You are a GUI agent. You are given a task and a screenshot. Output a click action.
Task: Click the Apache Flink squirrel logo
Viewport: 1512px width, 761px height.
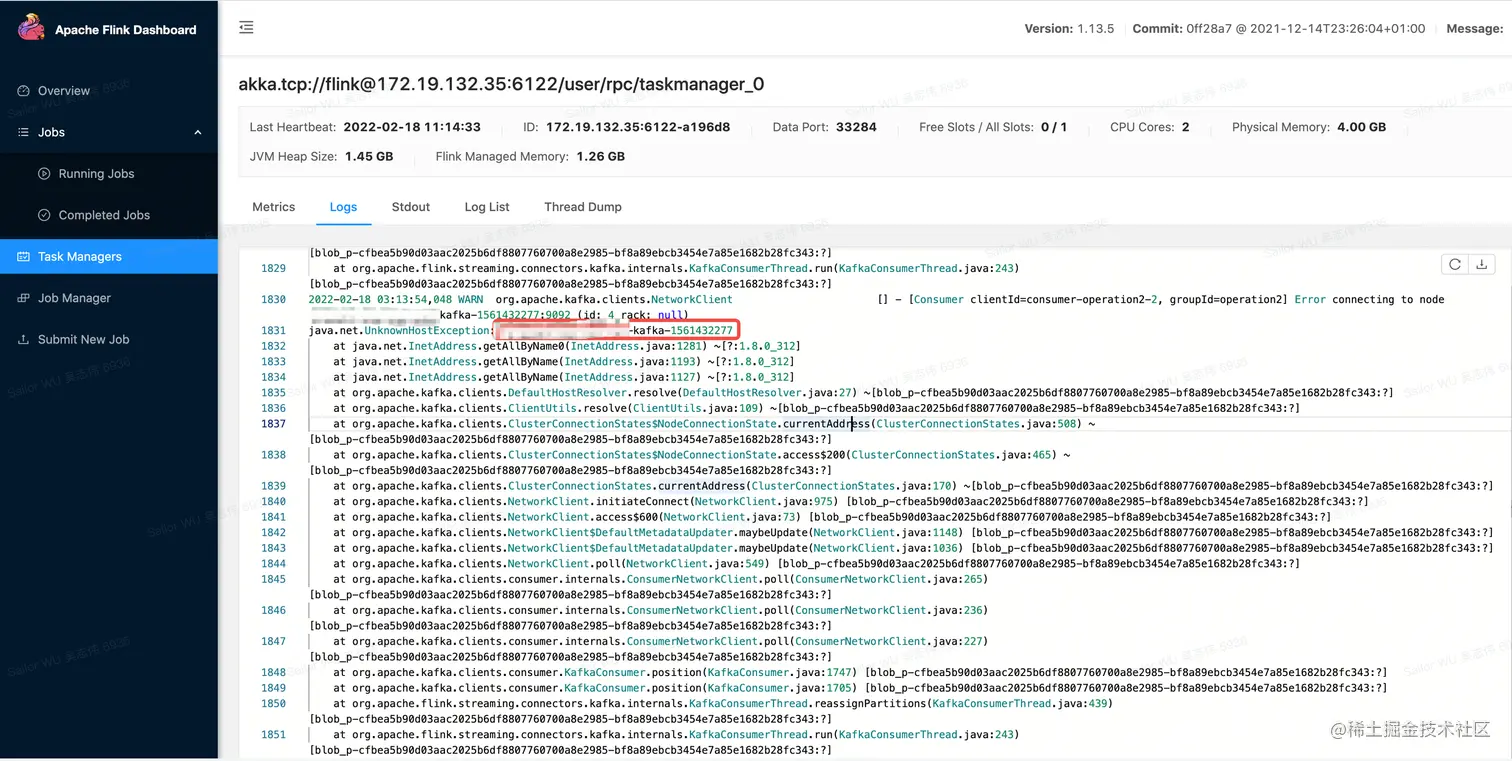[31, 28]
